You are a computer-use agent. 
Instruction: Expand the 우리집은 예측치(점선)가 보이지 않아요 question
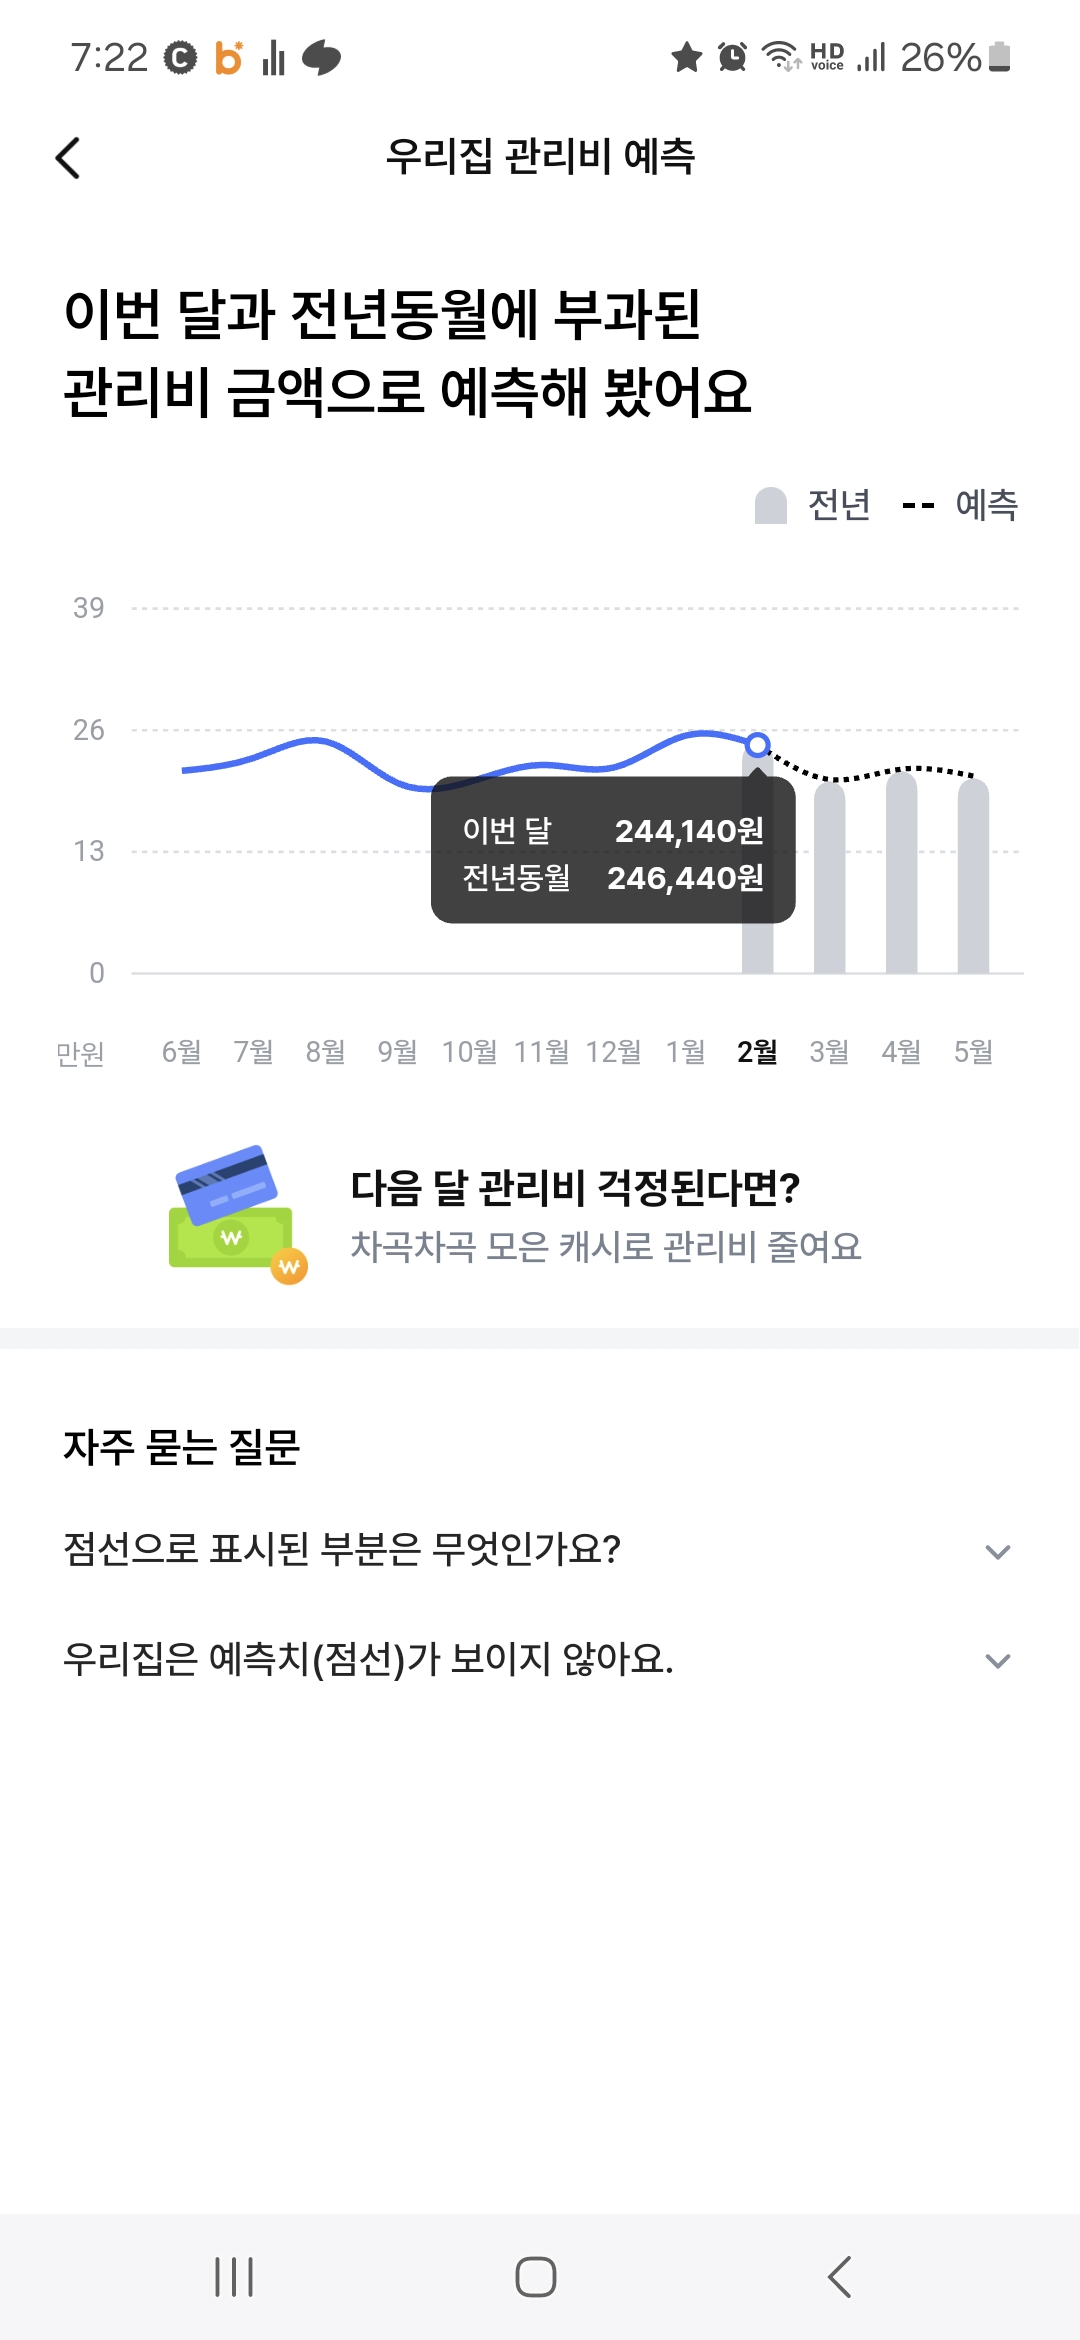(997, 1660)
